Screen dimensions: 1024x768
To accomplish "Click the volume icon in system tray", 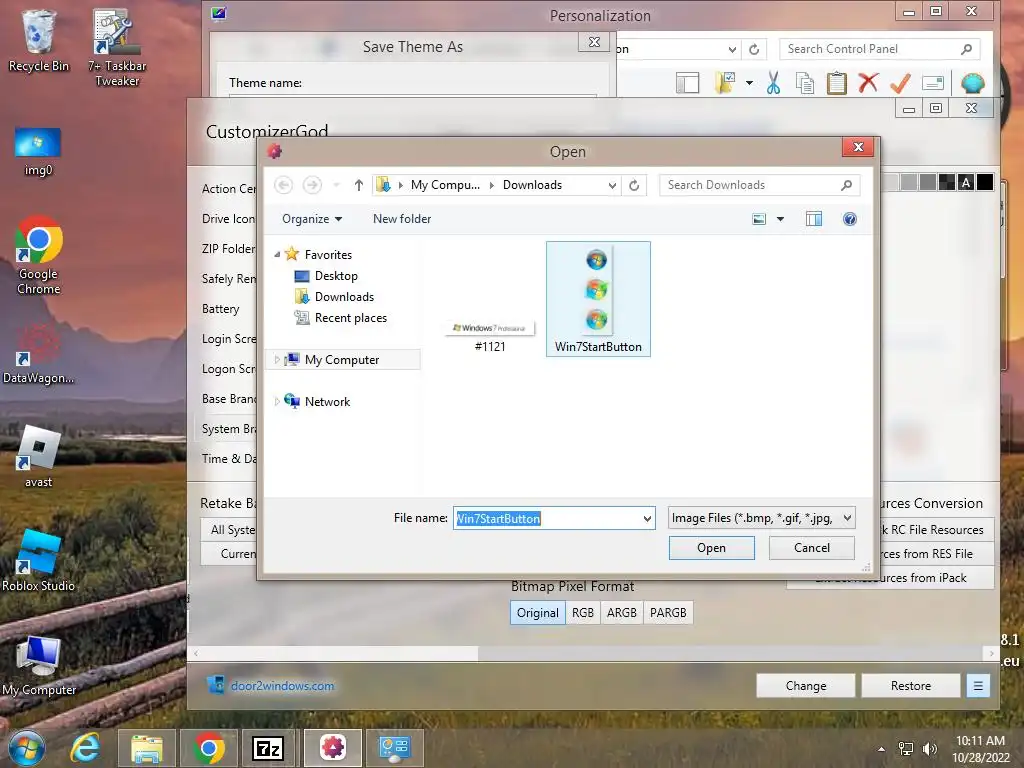I will coord(929,749).
